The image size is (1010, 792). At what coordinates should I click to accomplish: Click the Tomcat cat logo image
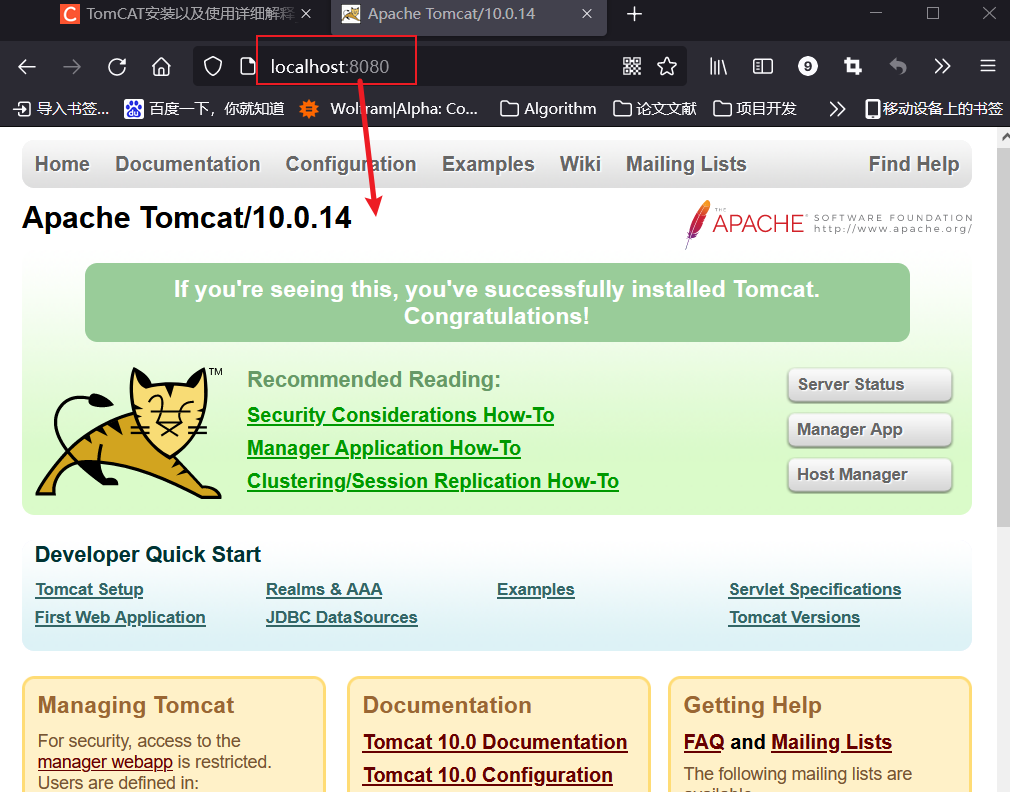pyautogui.click(x=129, y=433)
